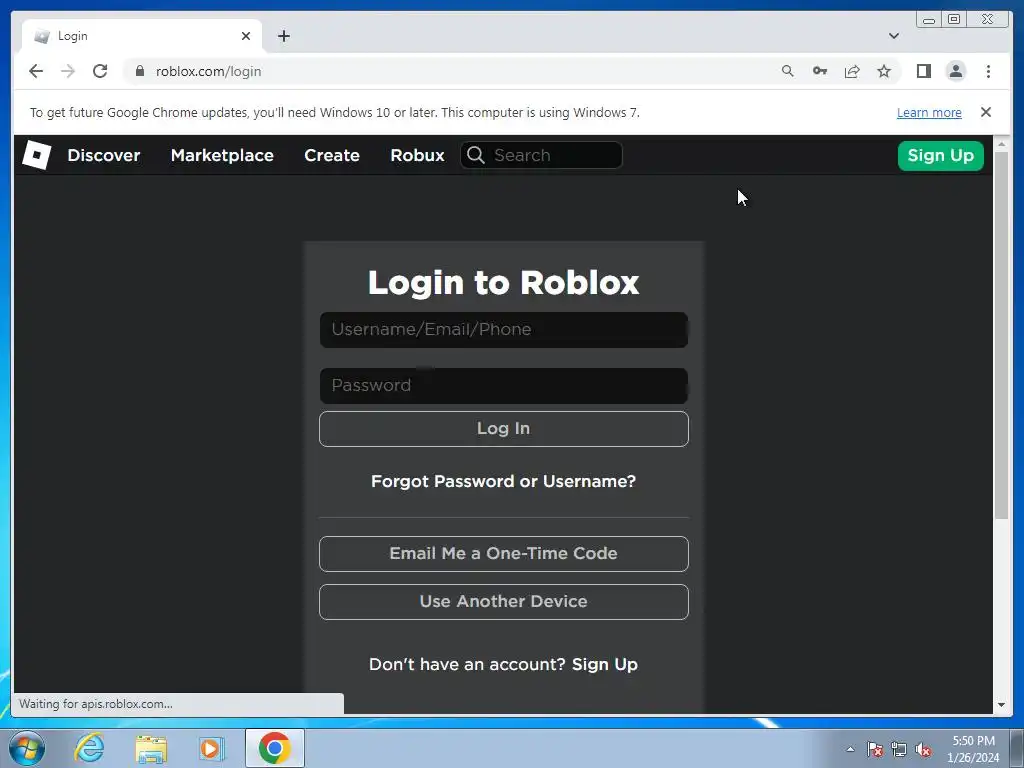1024x768 pixels.
Task: Click network tray icon
Action: click(x=899, y=749)
